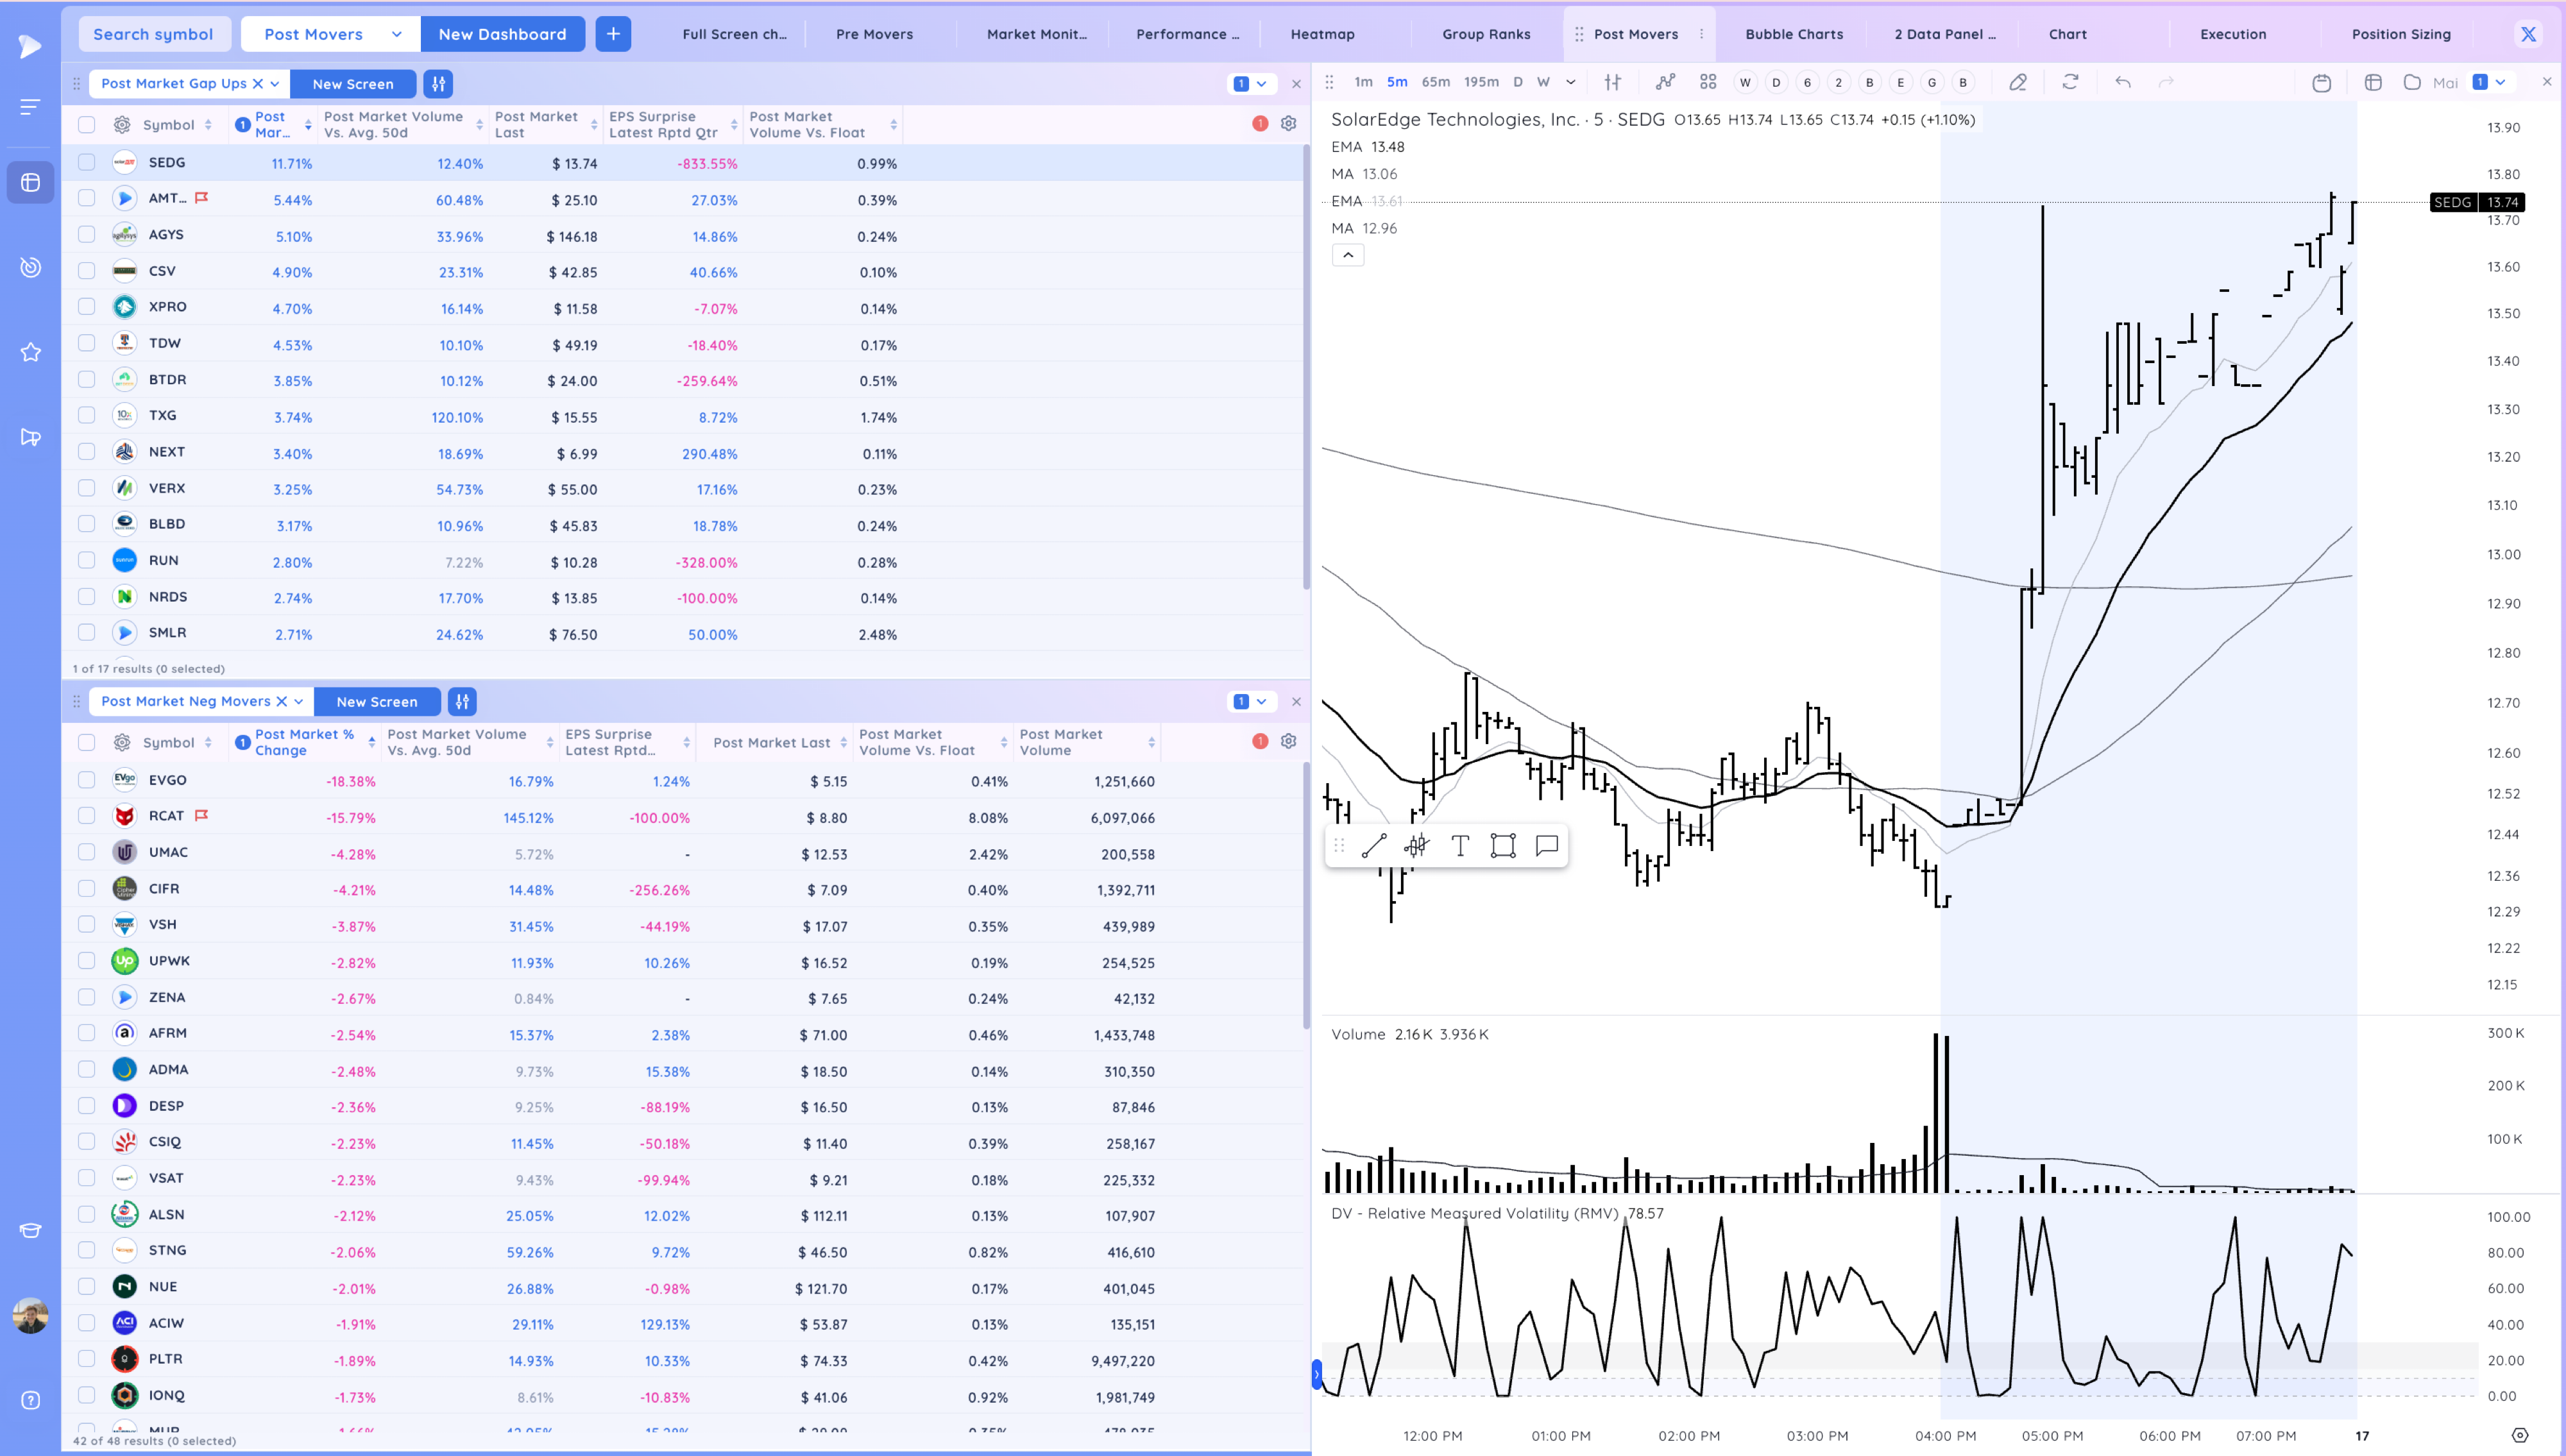Open the Bubble Charts tab
Viewport: 2566px width, 1456px height.
pyautogui.click(x=1794, y=34)
